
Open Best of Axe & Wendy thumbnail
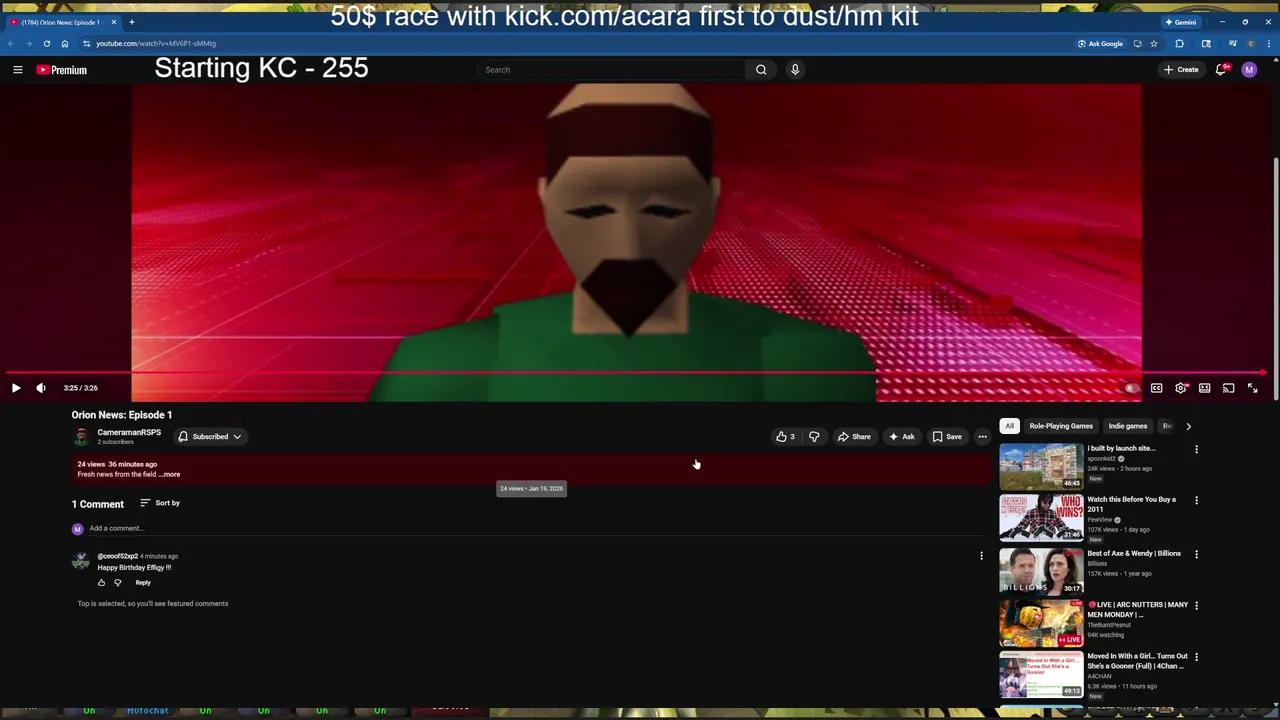pos(1041,571)
